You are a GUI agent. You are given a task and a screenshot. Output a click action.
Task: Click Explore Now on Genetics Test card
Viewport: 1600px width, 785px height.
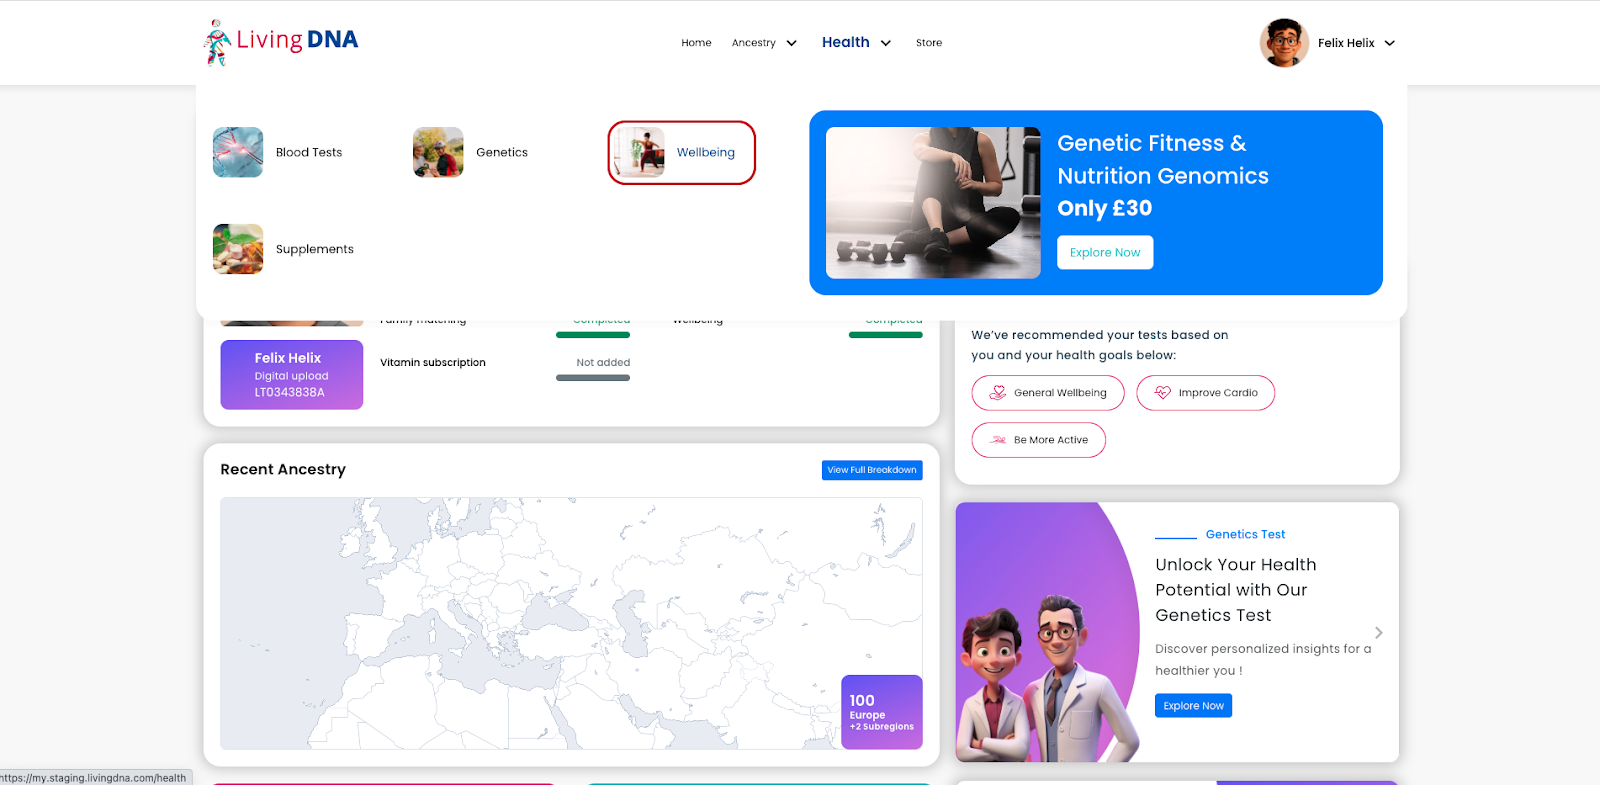click(x=1193, y=705)
